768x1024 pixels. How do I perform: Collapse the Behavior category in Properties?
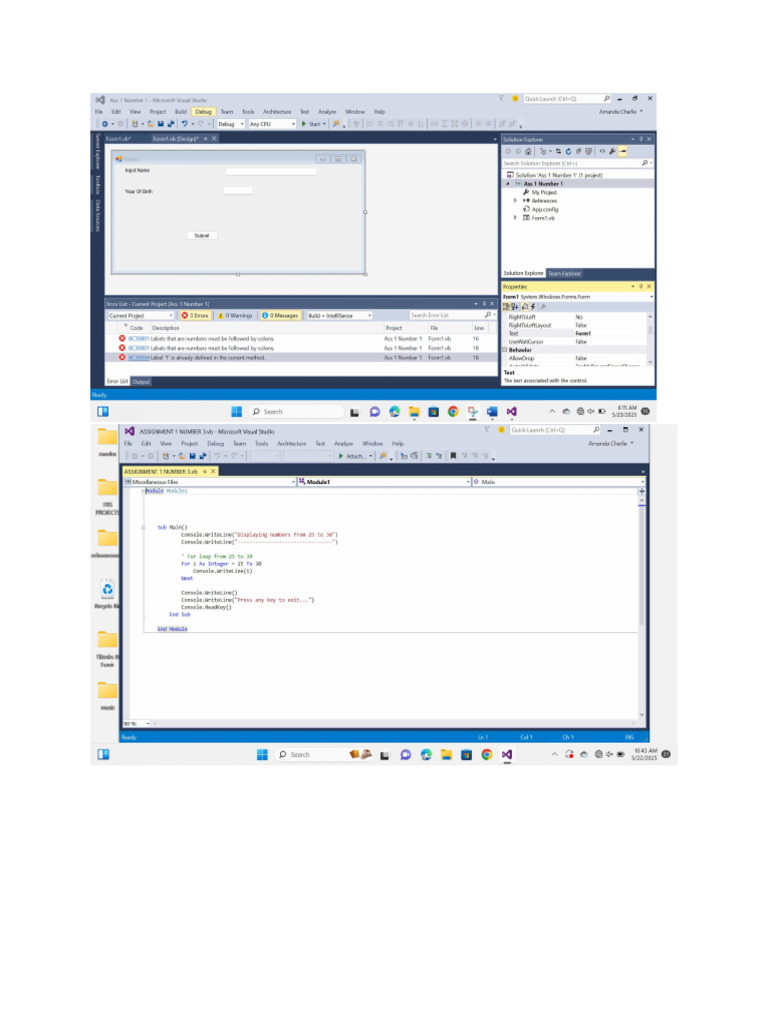[505, 350]
